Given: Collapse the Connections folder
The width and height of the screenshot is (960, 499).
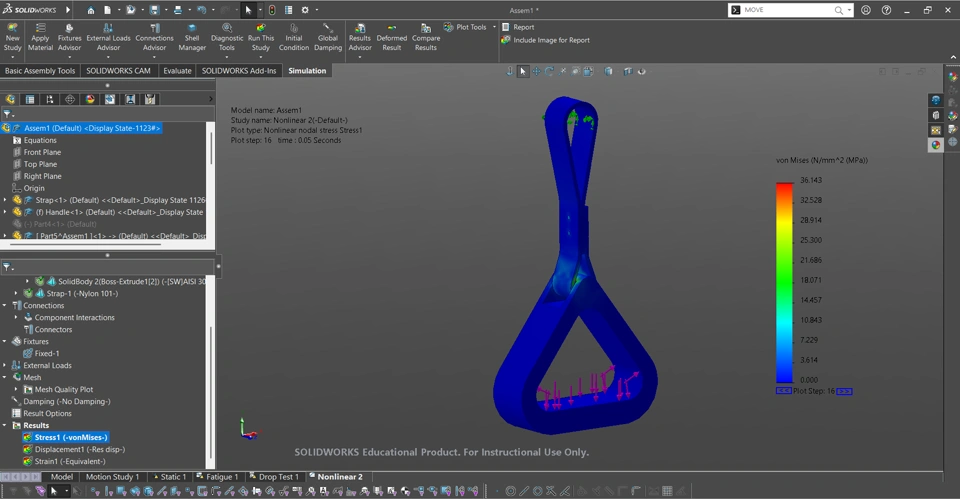Looking at the screenshot, I should click(x=5, y=306).
